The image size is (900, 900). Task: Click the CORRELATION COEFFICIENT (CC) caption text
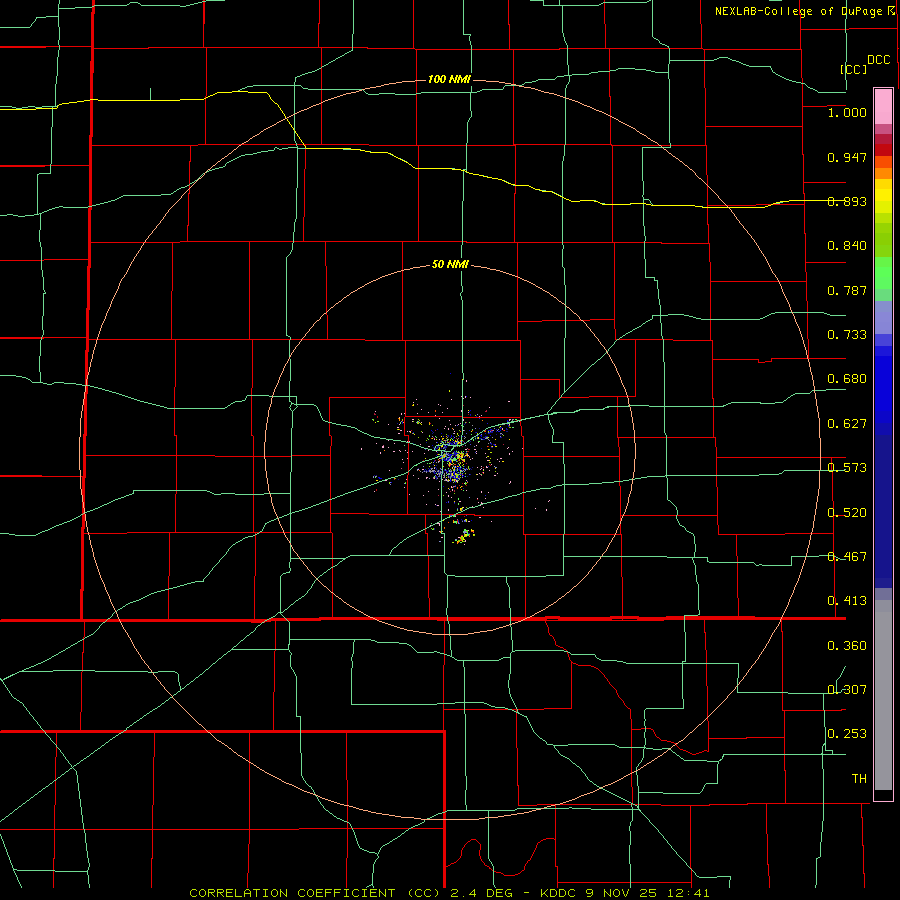point(316,893)
